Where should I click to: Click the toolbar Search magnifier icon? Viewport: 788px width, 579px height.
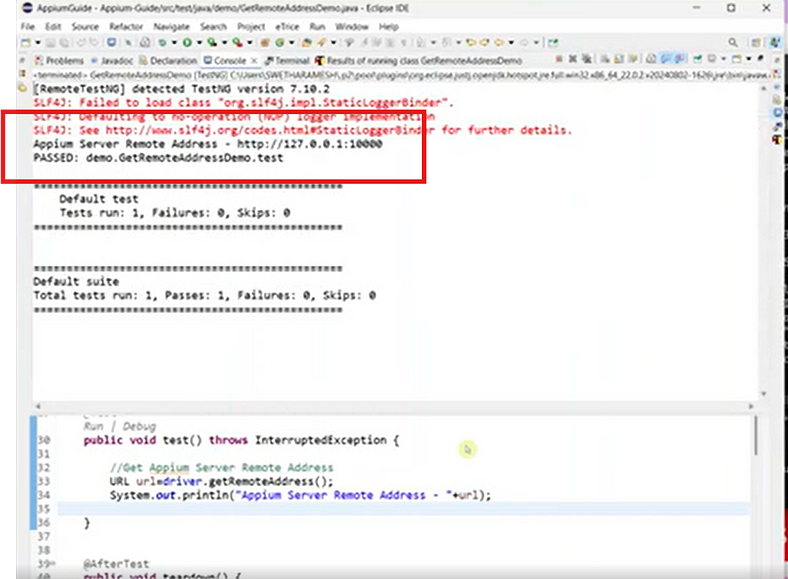coord(733,43)
